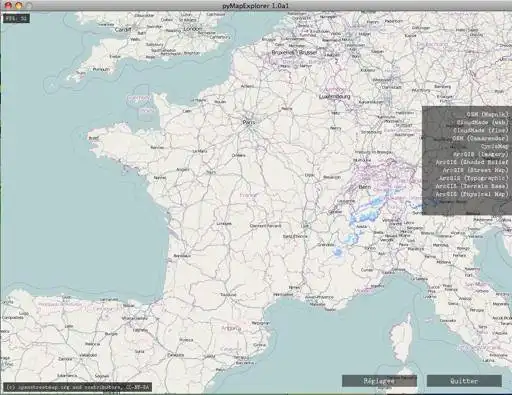
Task: Select ArcGIS (Shaded Relief) layer
Action: (x=472, y=162)
